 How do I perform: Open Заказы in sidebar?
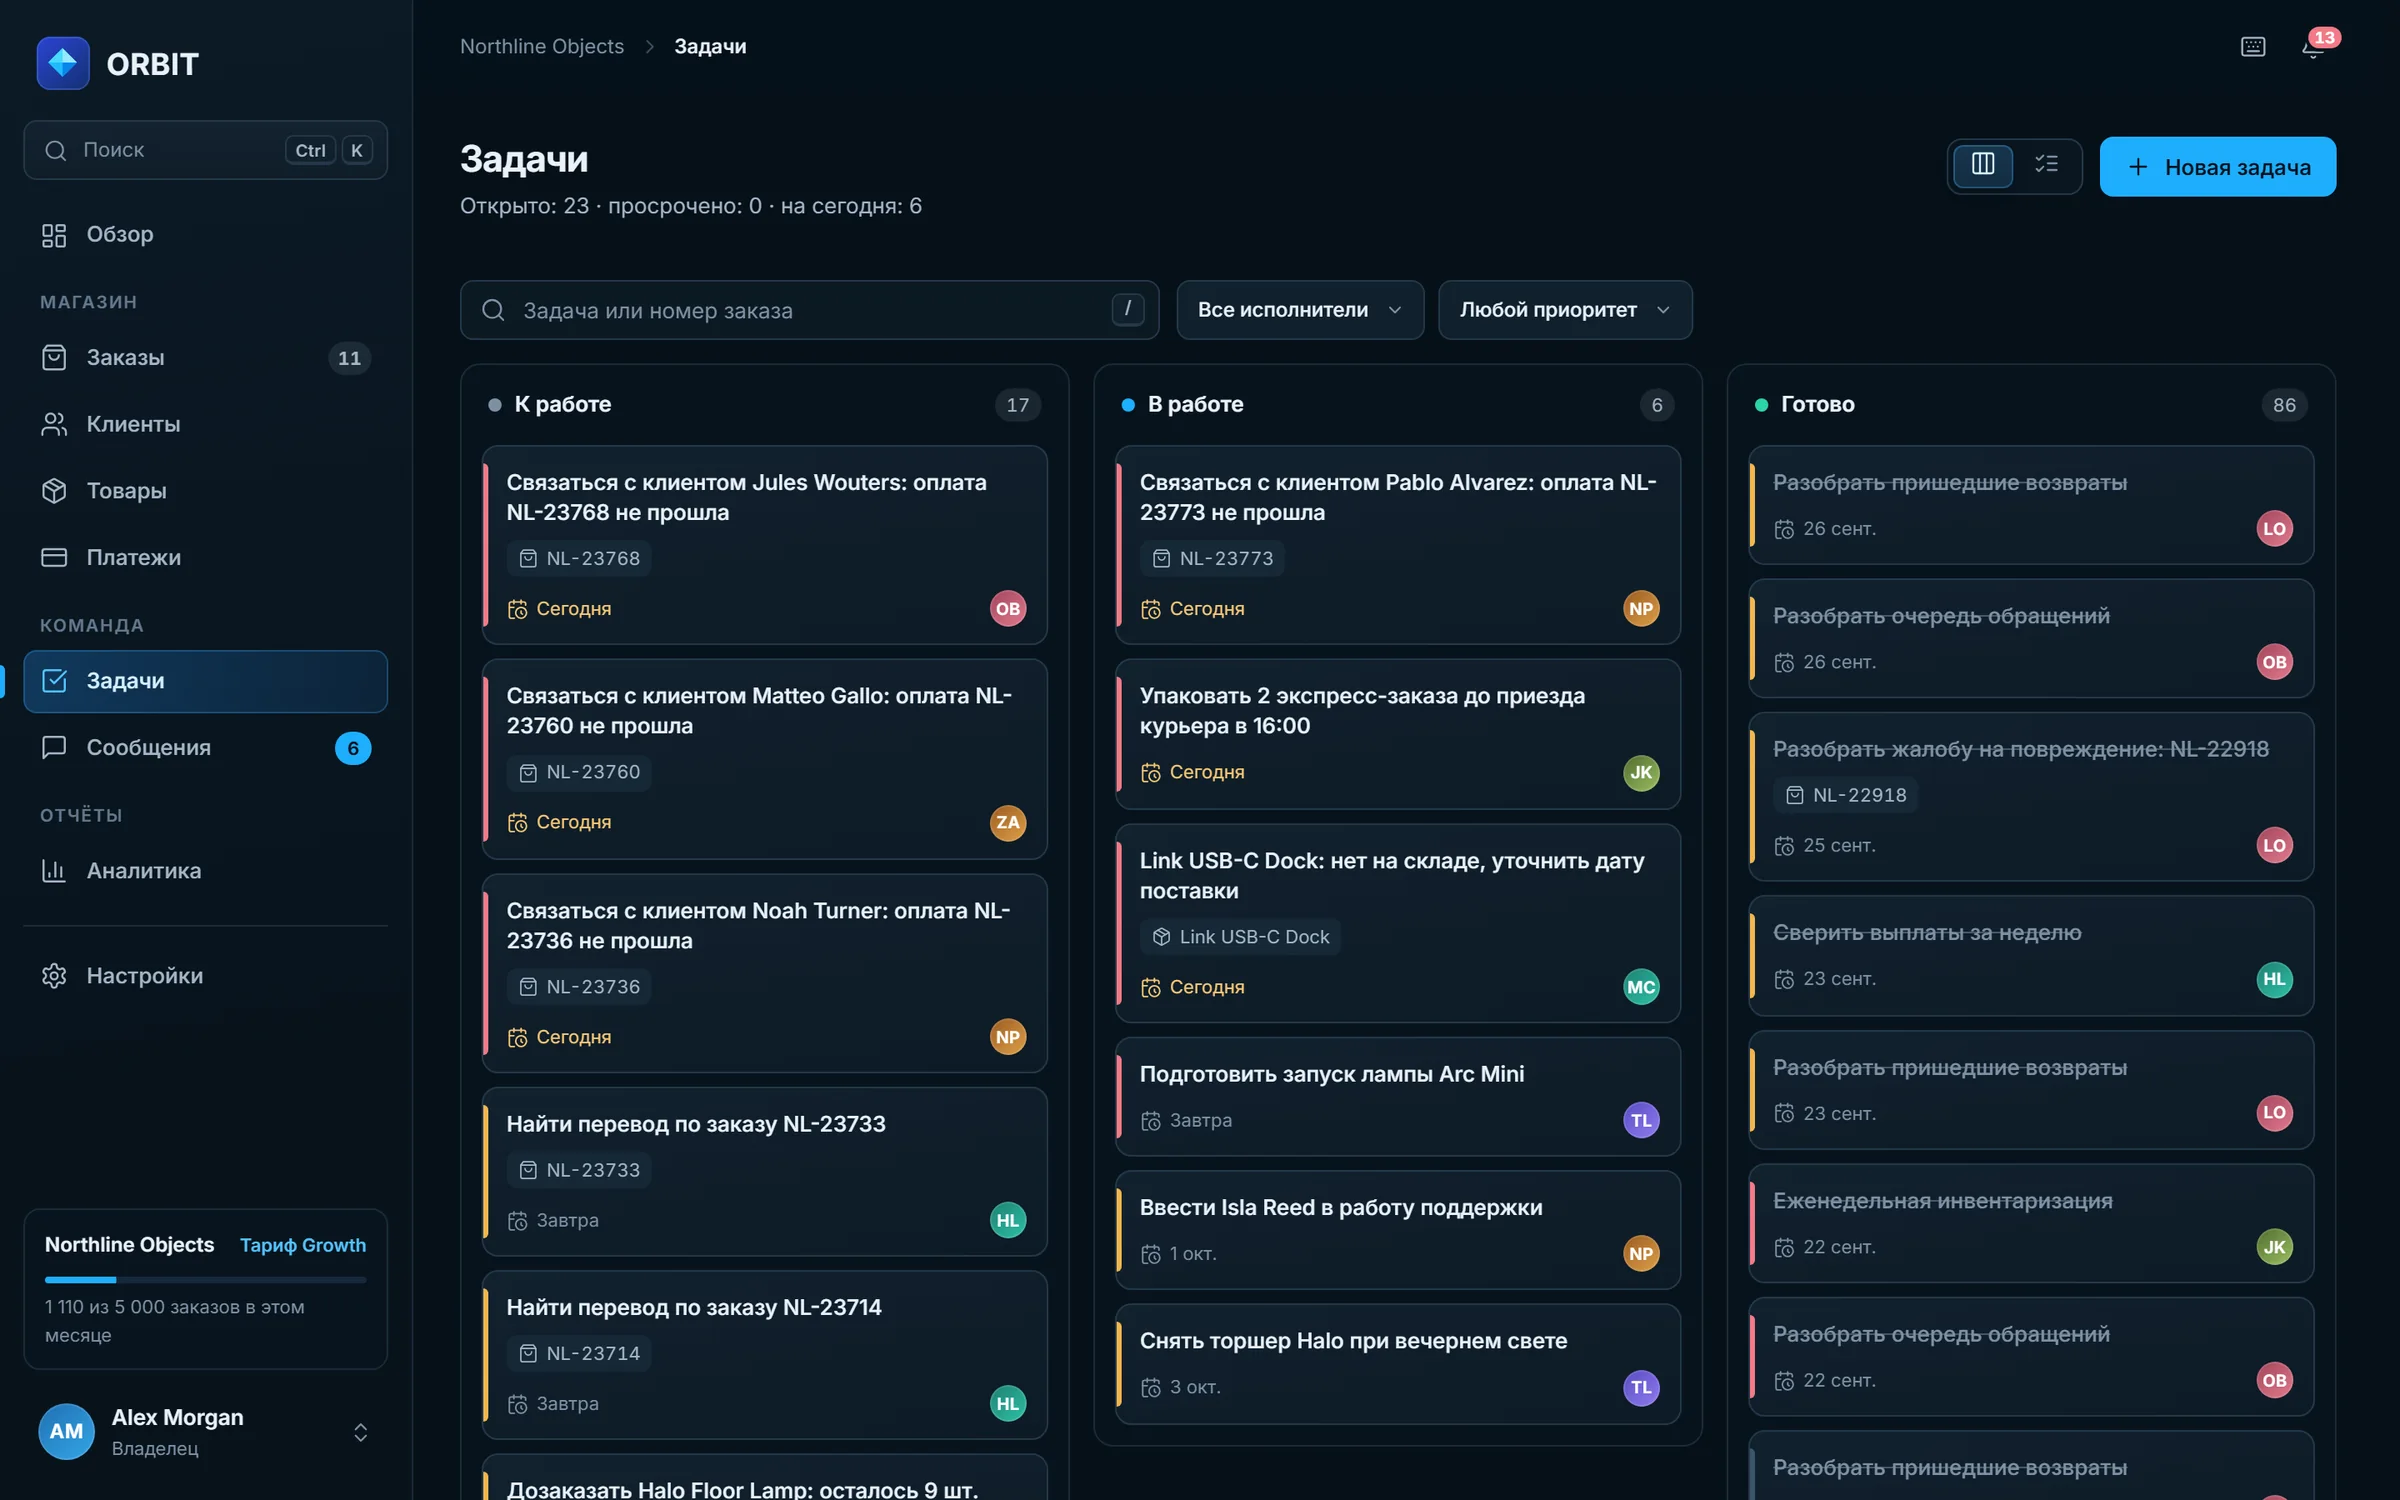205,358
